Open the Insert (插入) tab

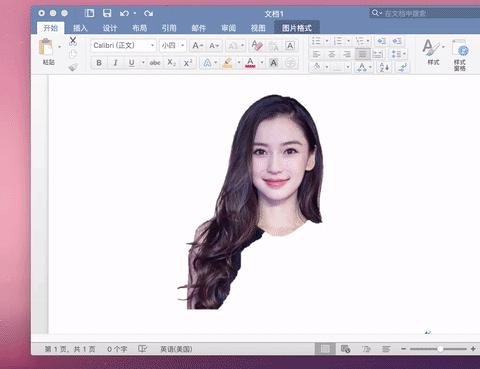[80, 28]
